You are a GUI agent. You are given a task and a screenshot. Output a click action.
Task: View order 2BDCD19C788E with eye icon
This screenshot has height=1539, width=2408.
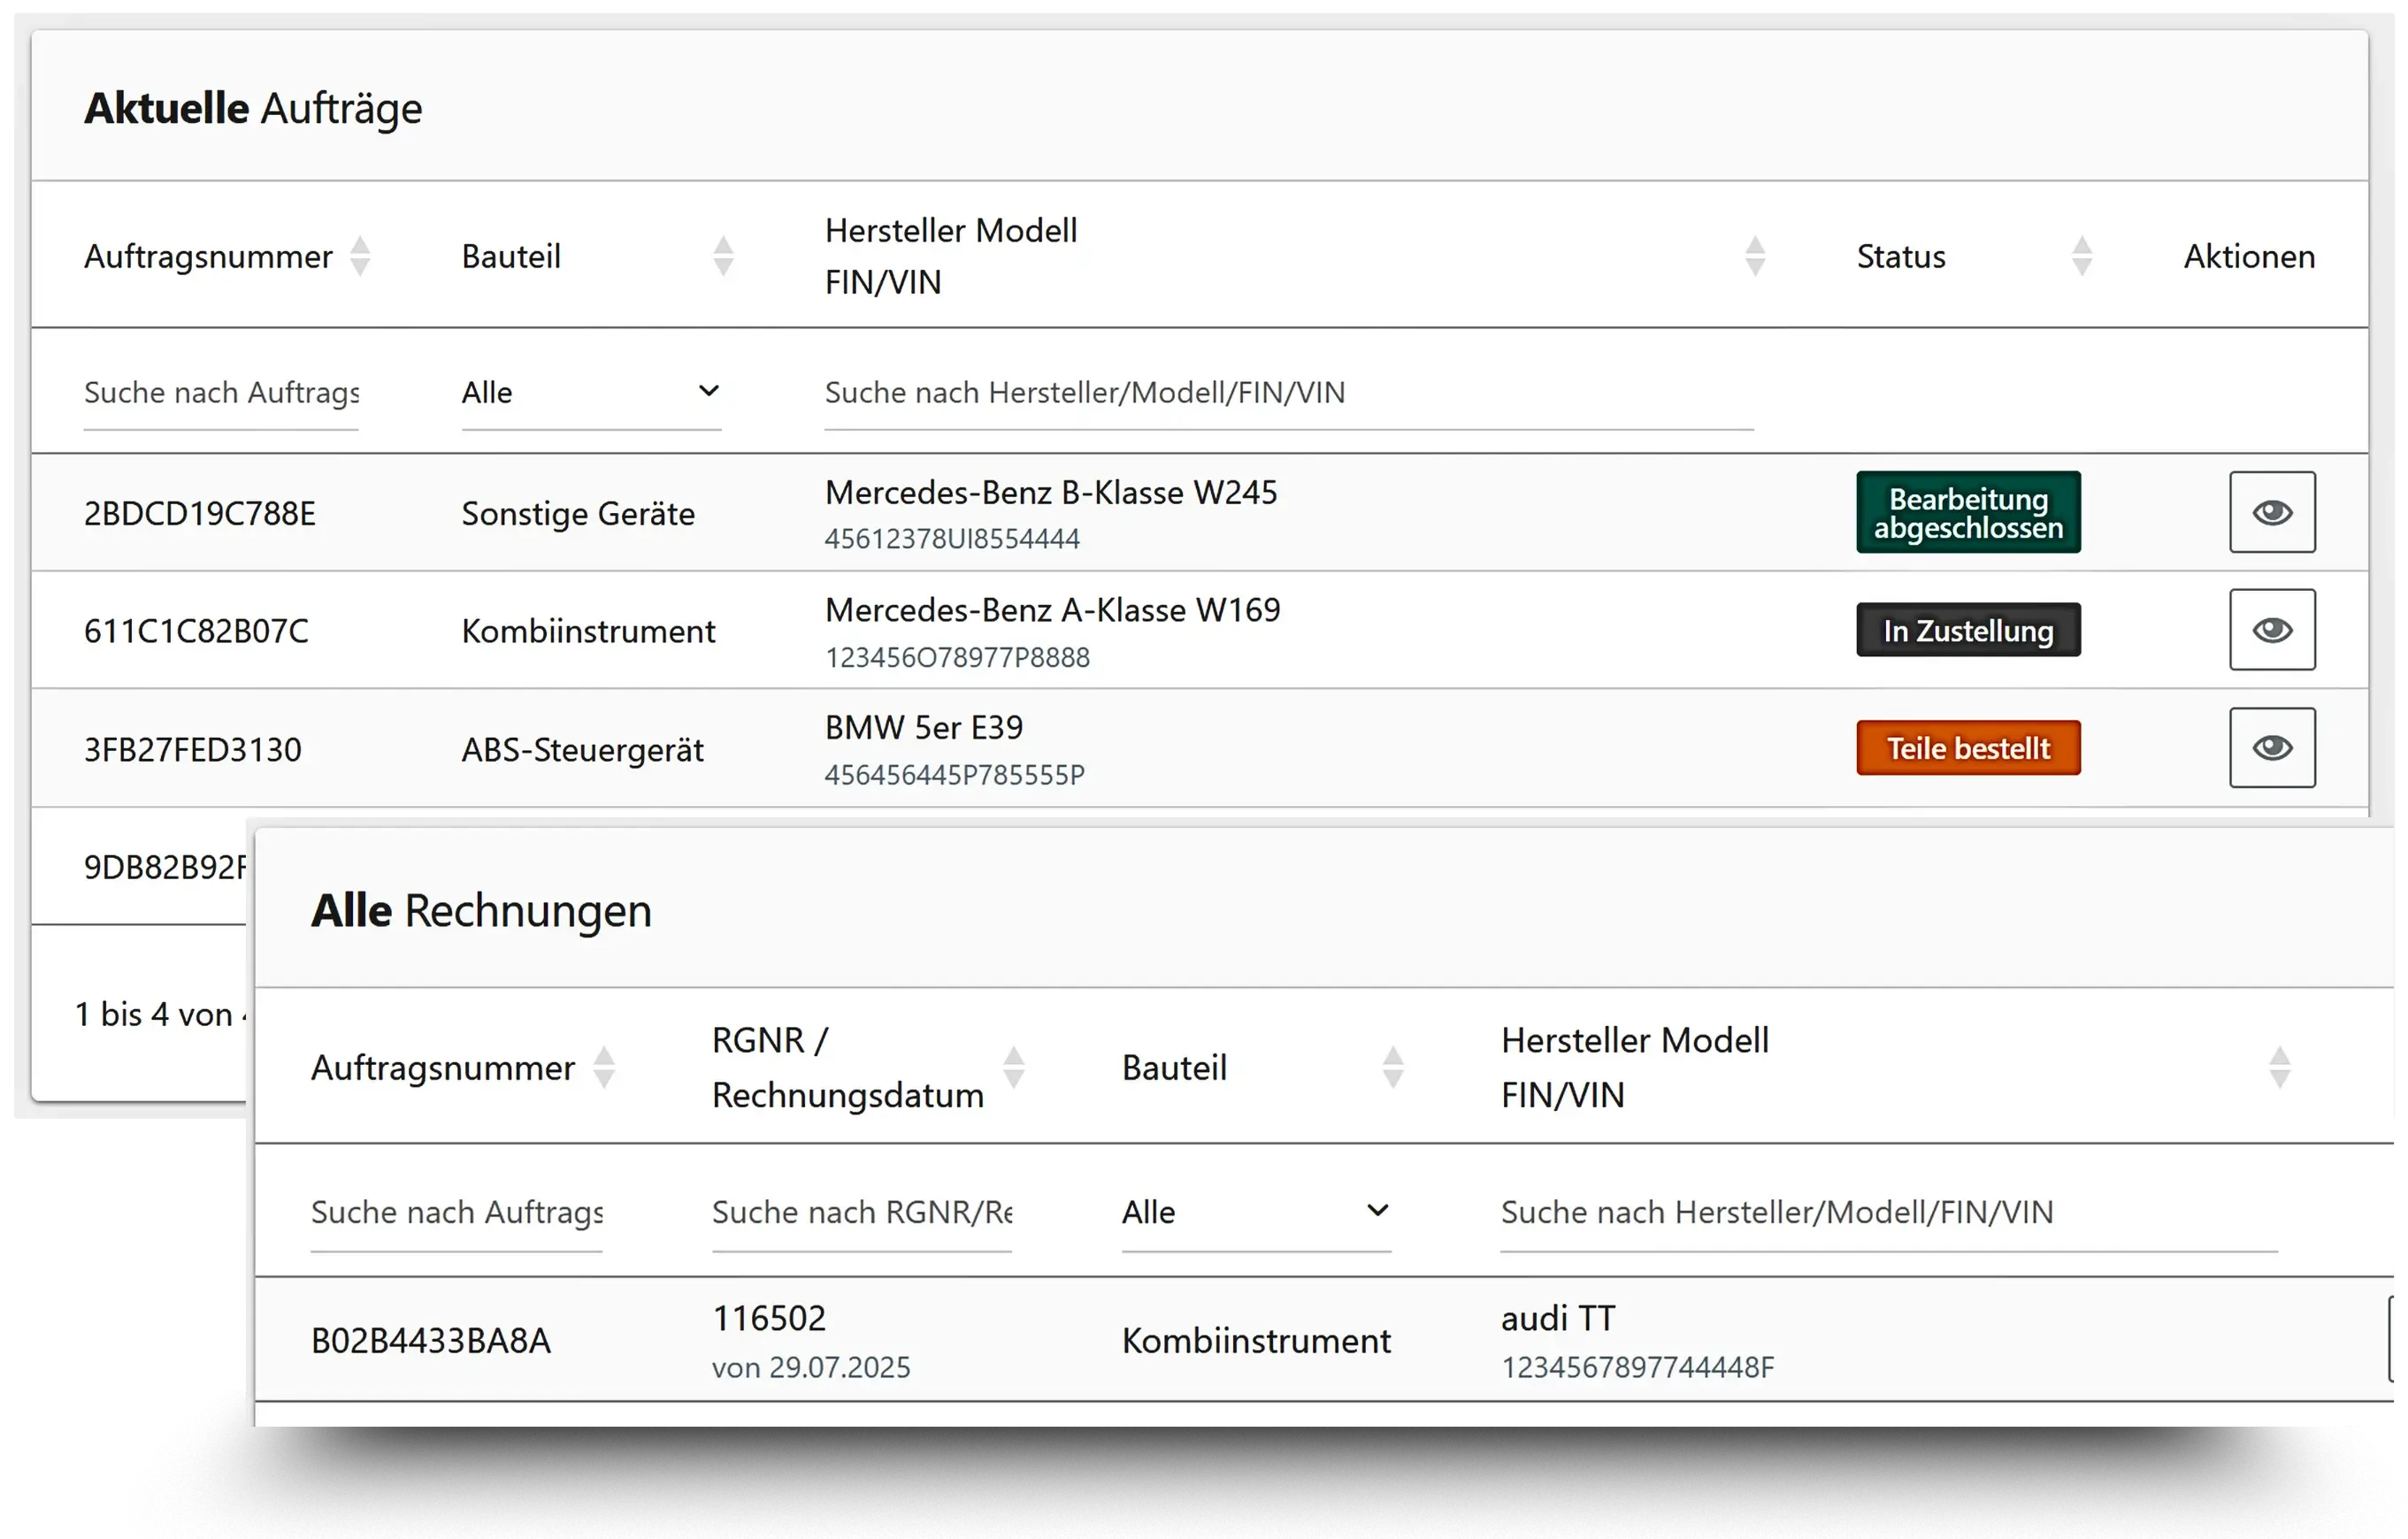[x=2272, y=512]
